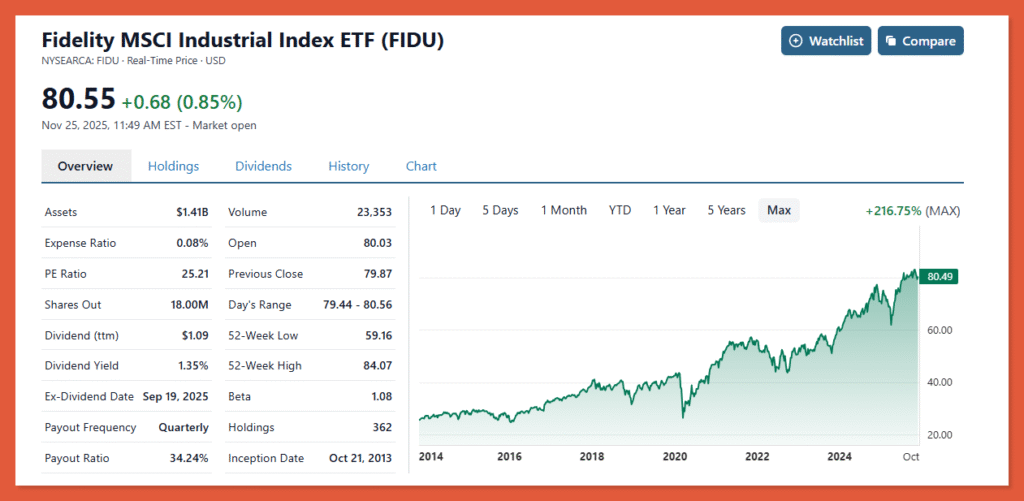Choose the 1 Year chart range

pos(669,210)
